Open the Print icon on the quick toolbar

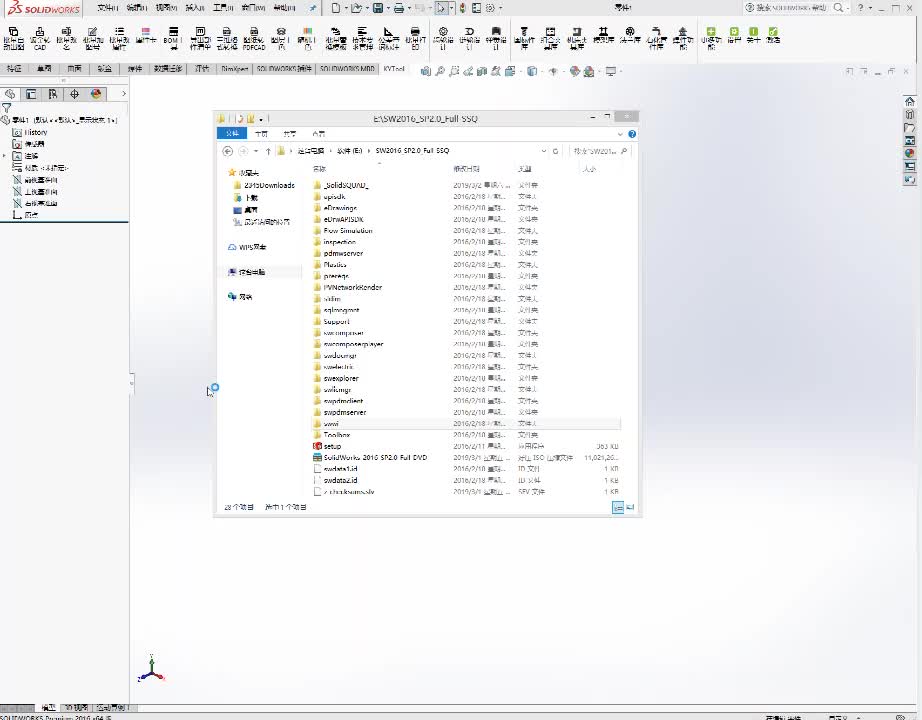point(400,7)
